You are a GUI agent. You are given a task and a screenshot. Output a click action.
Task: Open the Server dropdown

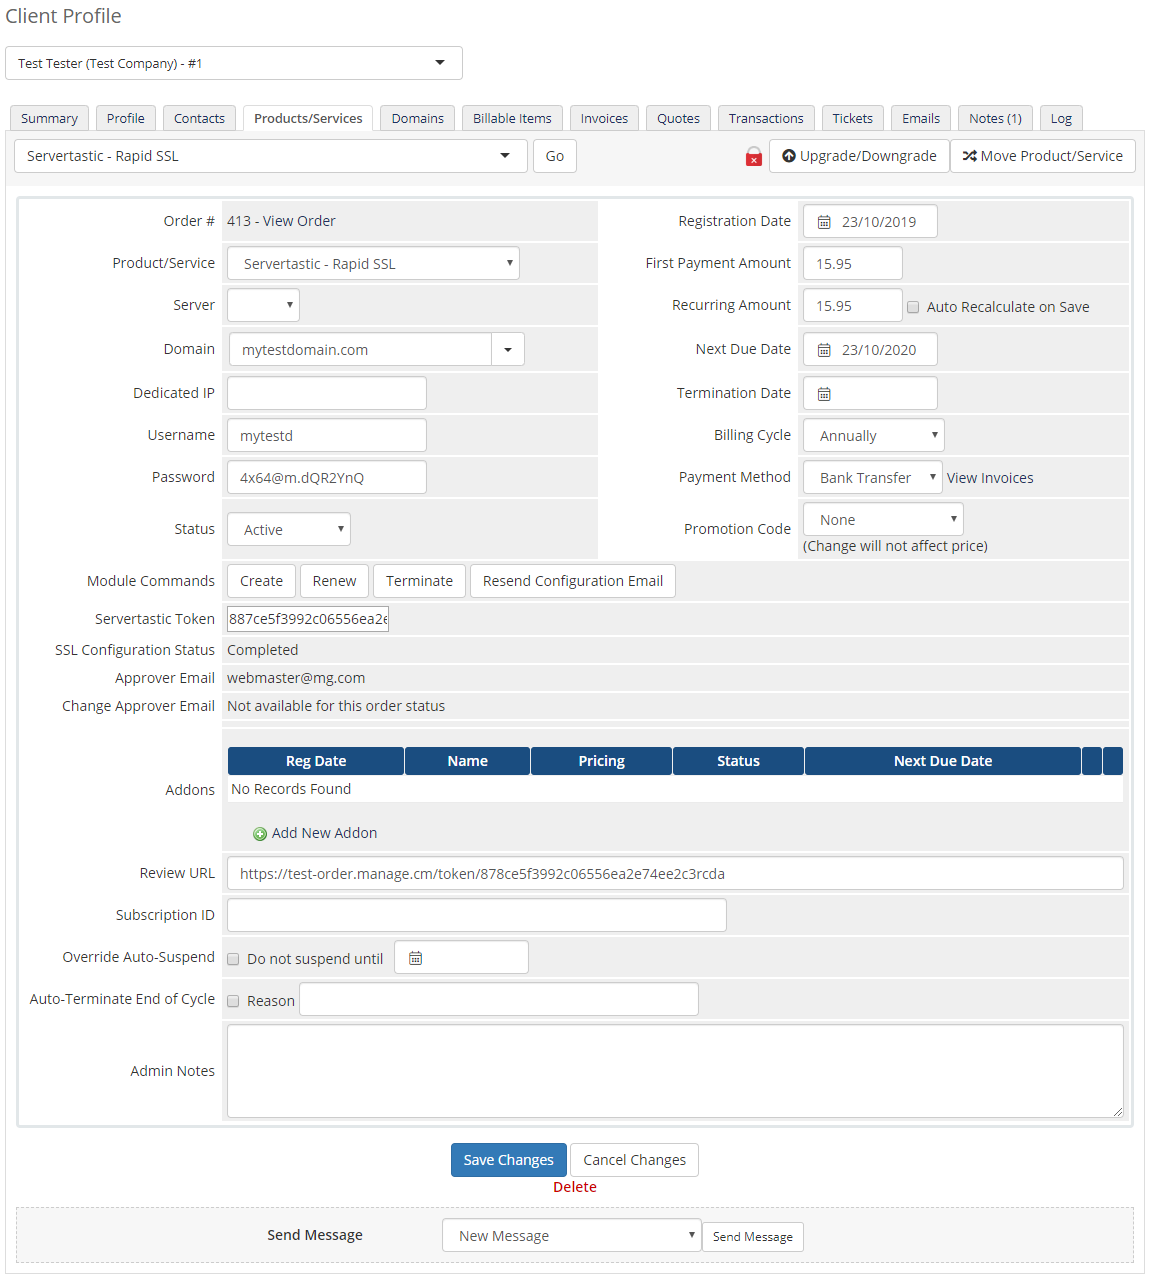coord(263,305)
